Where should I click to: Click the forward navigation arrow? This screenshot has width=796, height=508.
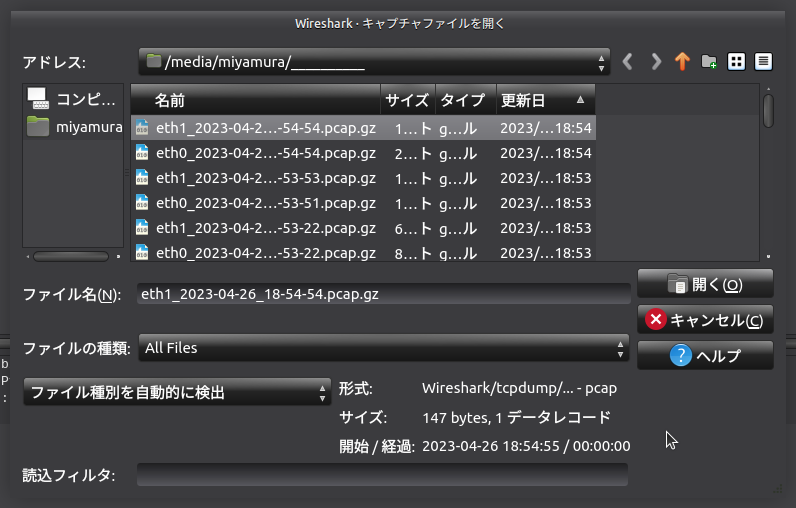coord(656,62)
